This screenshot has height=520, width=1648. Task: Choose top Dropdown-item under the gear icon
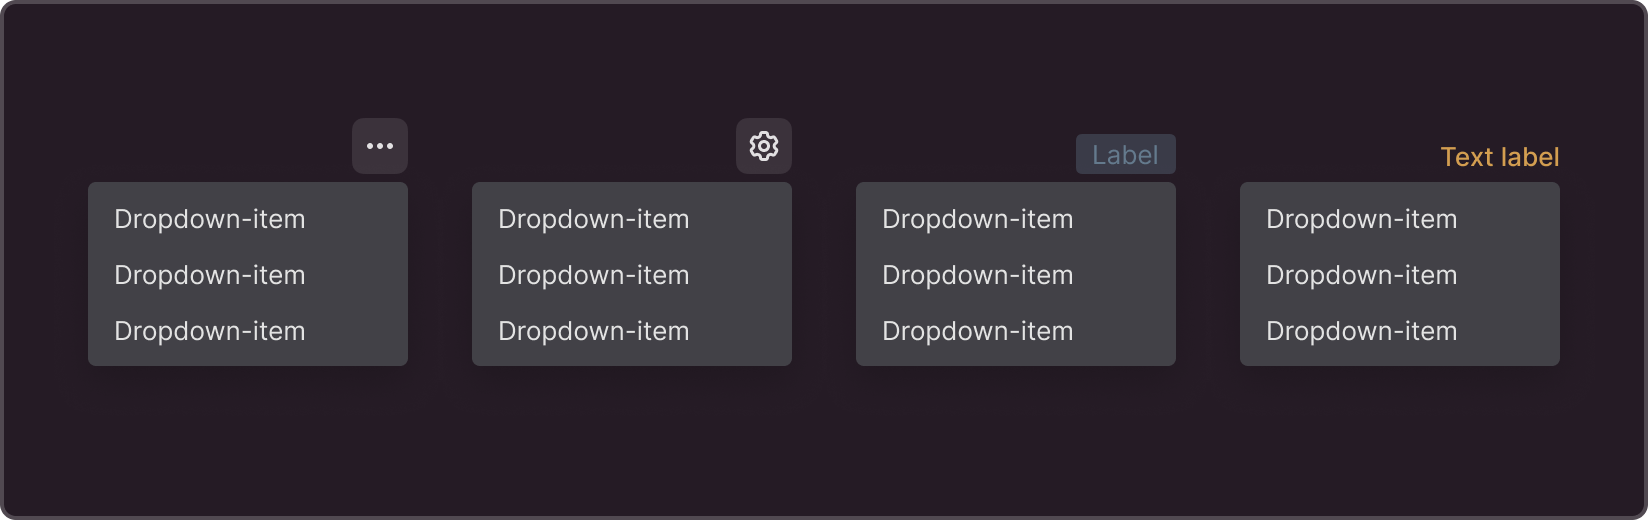pyautogui.click(x=632, y=219)
